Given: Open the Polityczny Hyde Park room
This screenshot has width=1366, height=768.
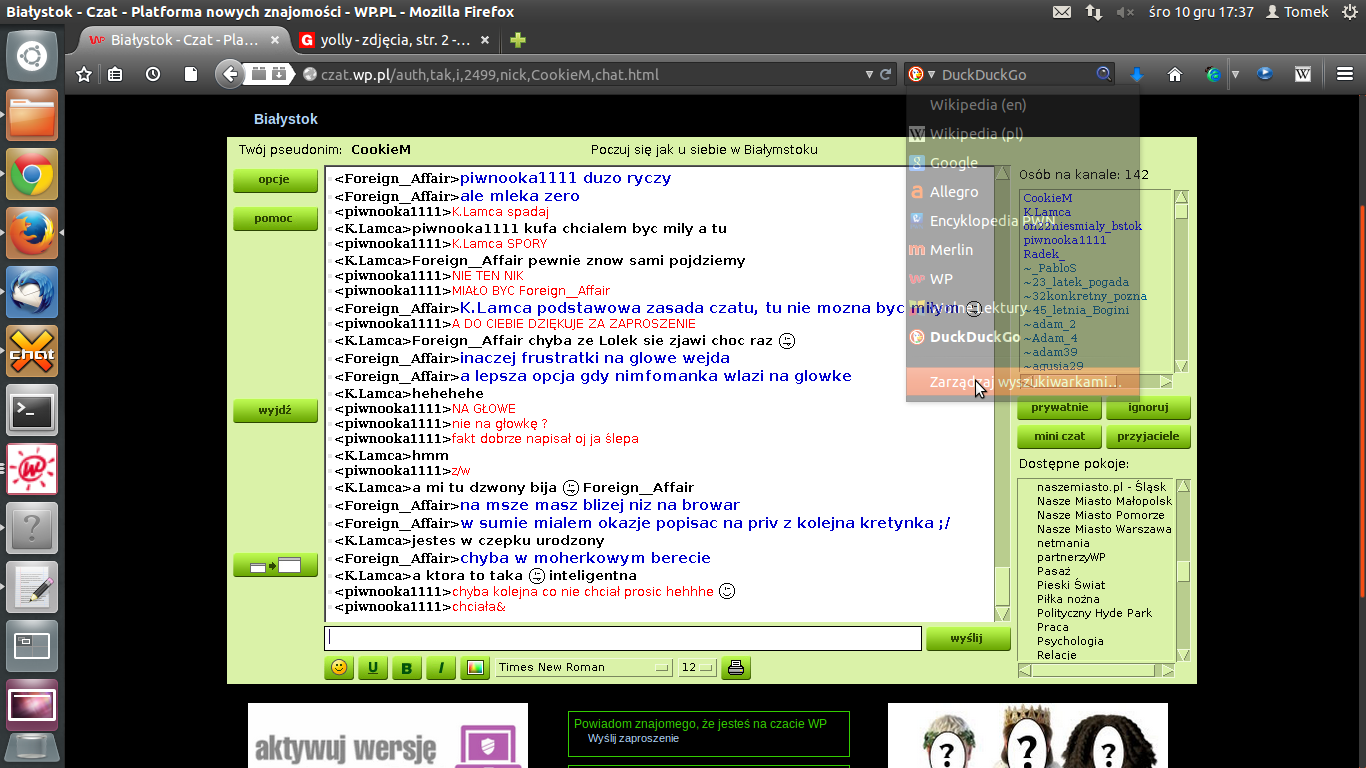Looking at the screenshot, I should tap(1094, 613).
